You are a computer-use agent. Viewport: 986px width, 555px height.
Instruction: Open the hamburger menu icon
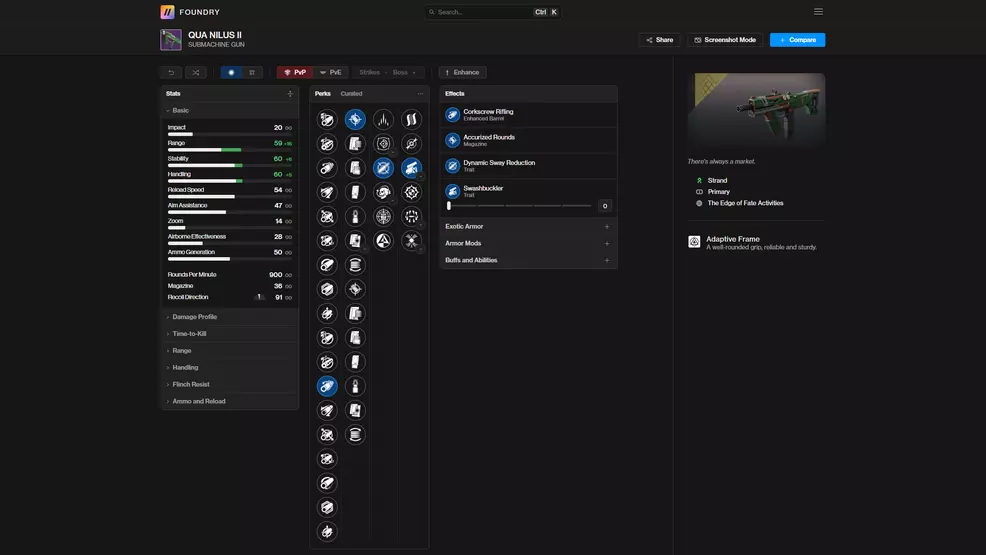point(818,12)
